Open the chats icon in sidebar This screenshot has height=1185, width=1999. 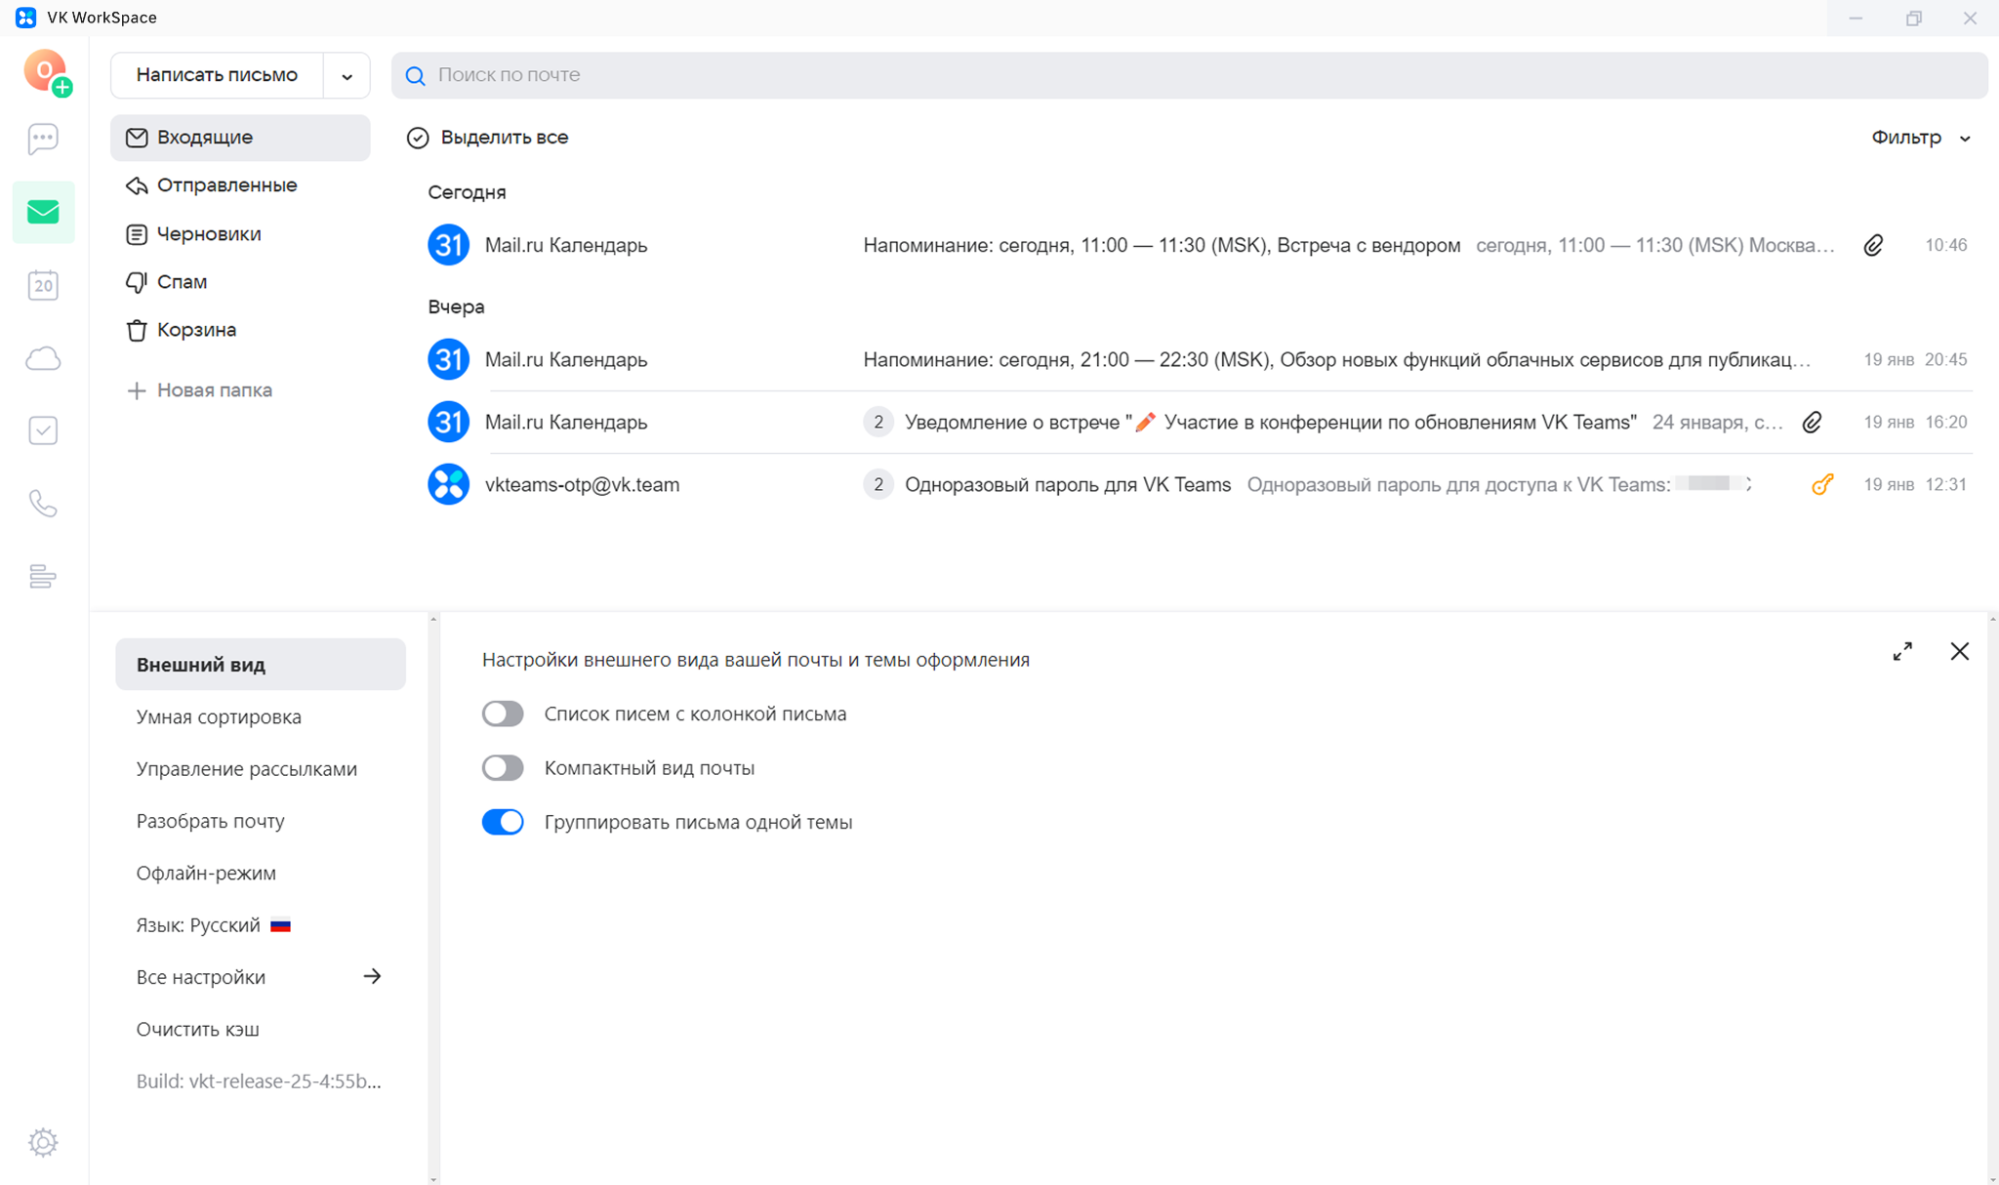click(x=43, y=138)
